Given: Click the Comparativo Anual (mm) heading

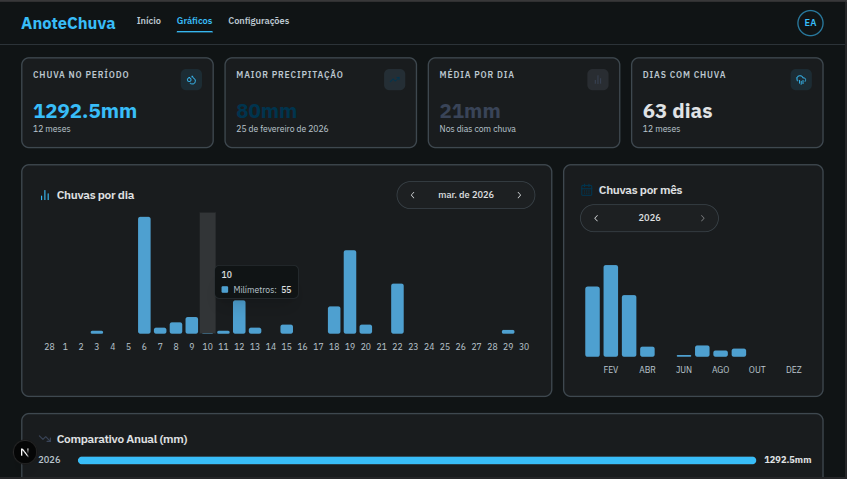Looking at the screenshot, I should [x=122, y=439].
